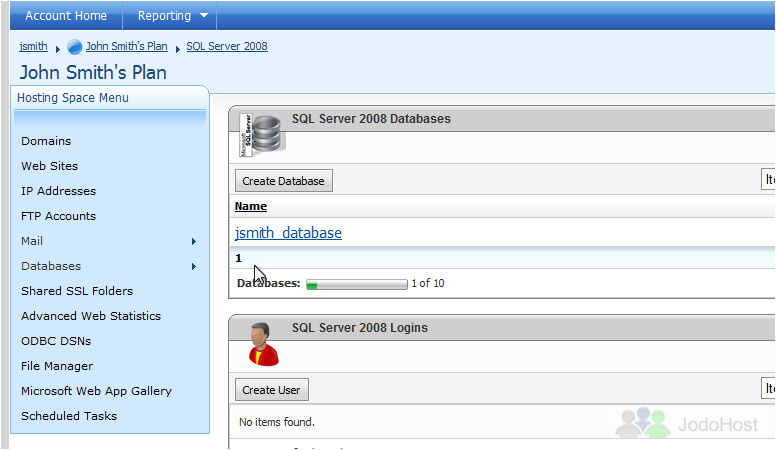Image resolution: width=776 pixels, height=450 pixels.
Task: Follow John Smith's Plan breadcrumb link
Action: pyautogui.click(x=126, y=47)
